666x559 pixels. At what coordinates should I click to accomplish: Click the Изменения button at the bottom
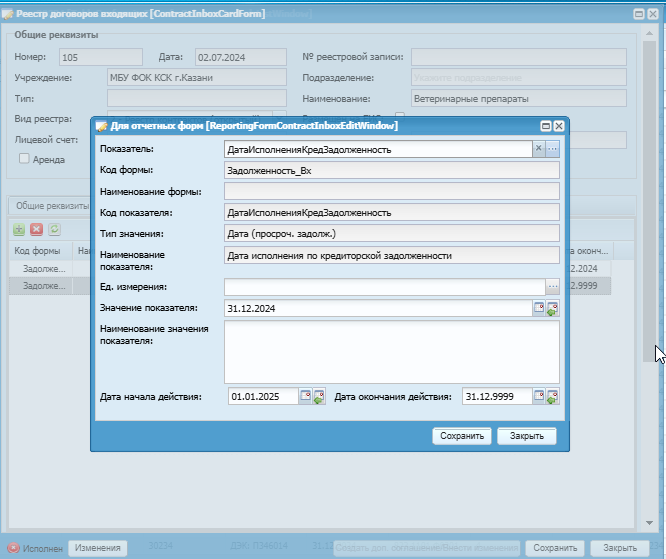click(x=97, y=548)
